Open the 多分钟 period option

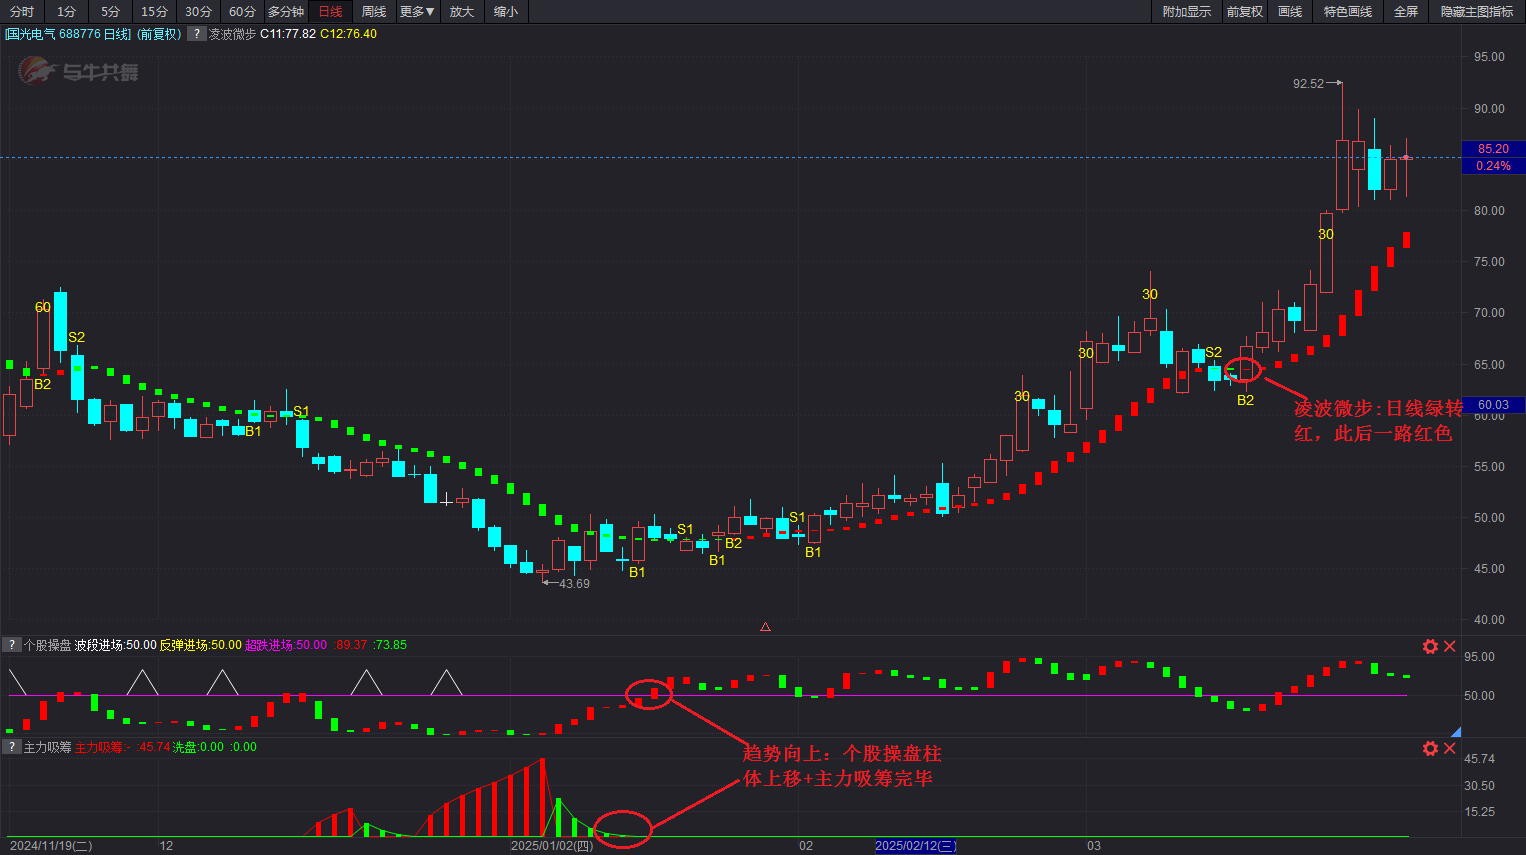click(x=286, y=12)
